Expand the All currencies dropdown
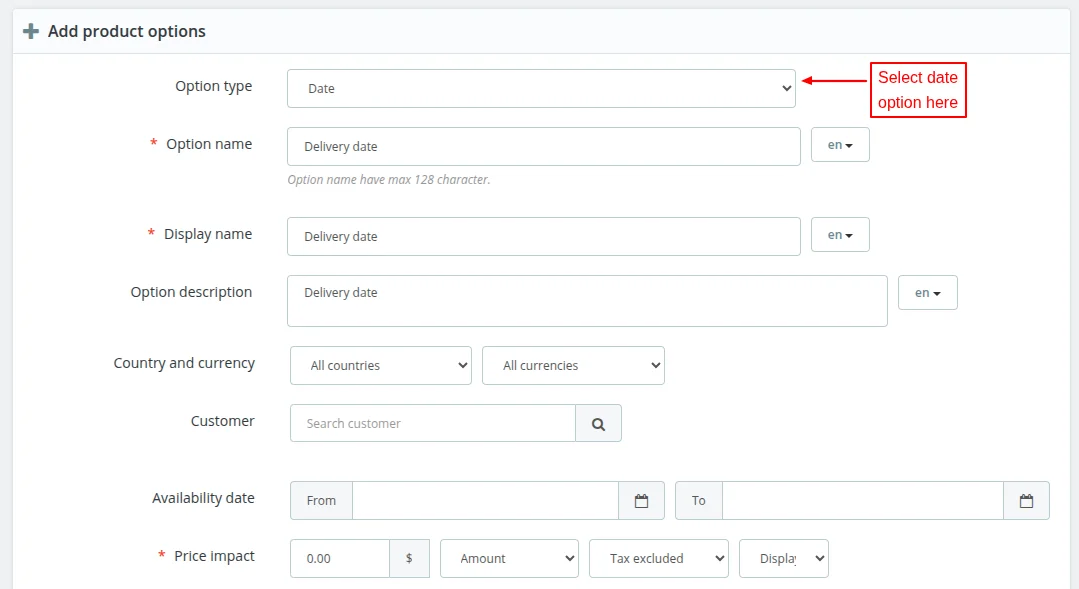The width and height of the screenshot is (1079, 589). pyautogui.click(x=573, y=366)
